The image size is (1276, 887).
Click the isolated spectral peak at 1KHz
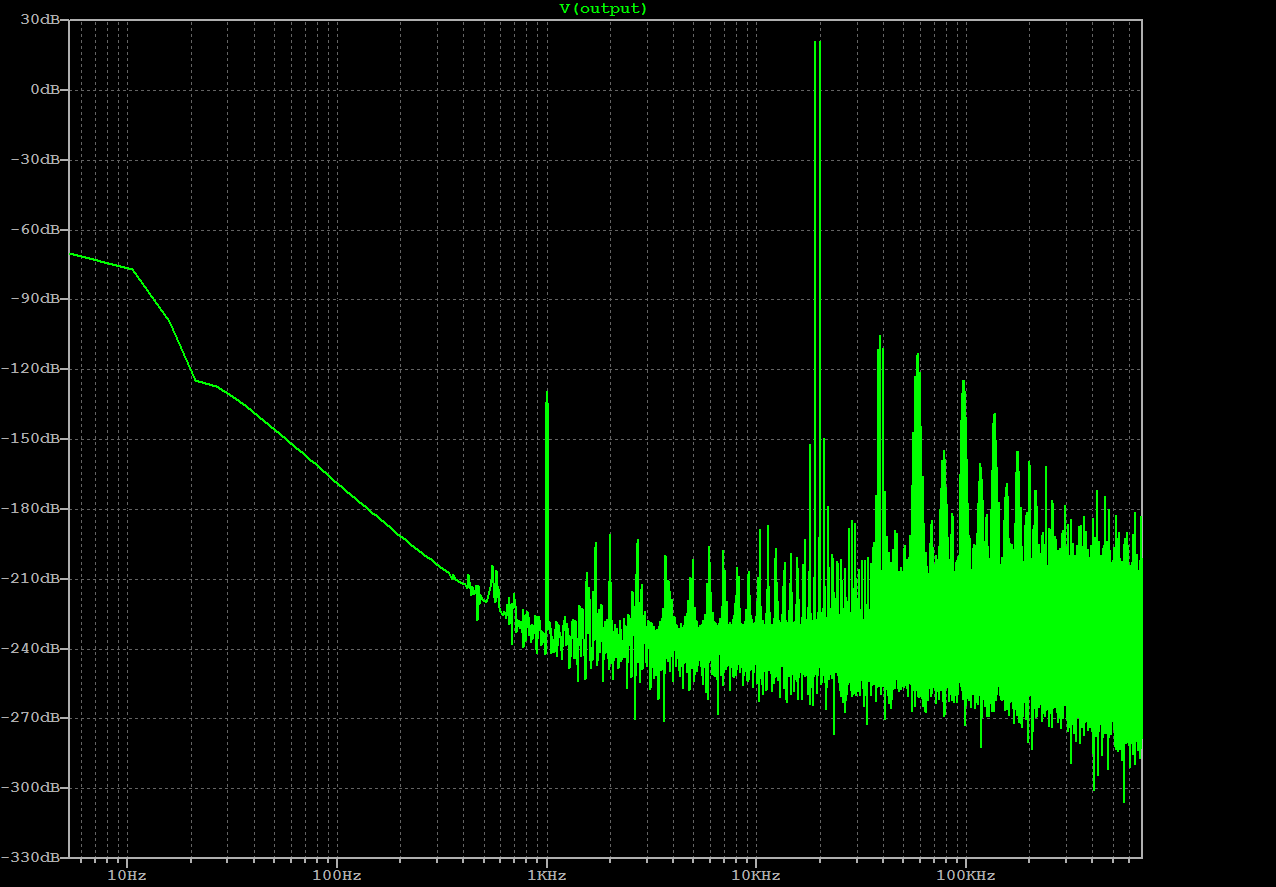pyautogui.click(x=547, y=510)
